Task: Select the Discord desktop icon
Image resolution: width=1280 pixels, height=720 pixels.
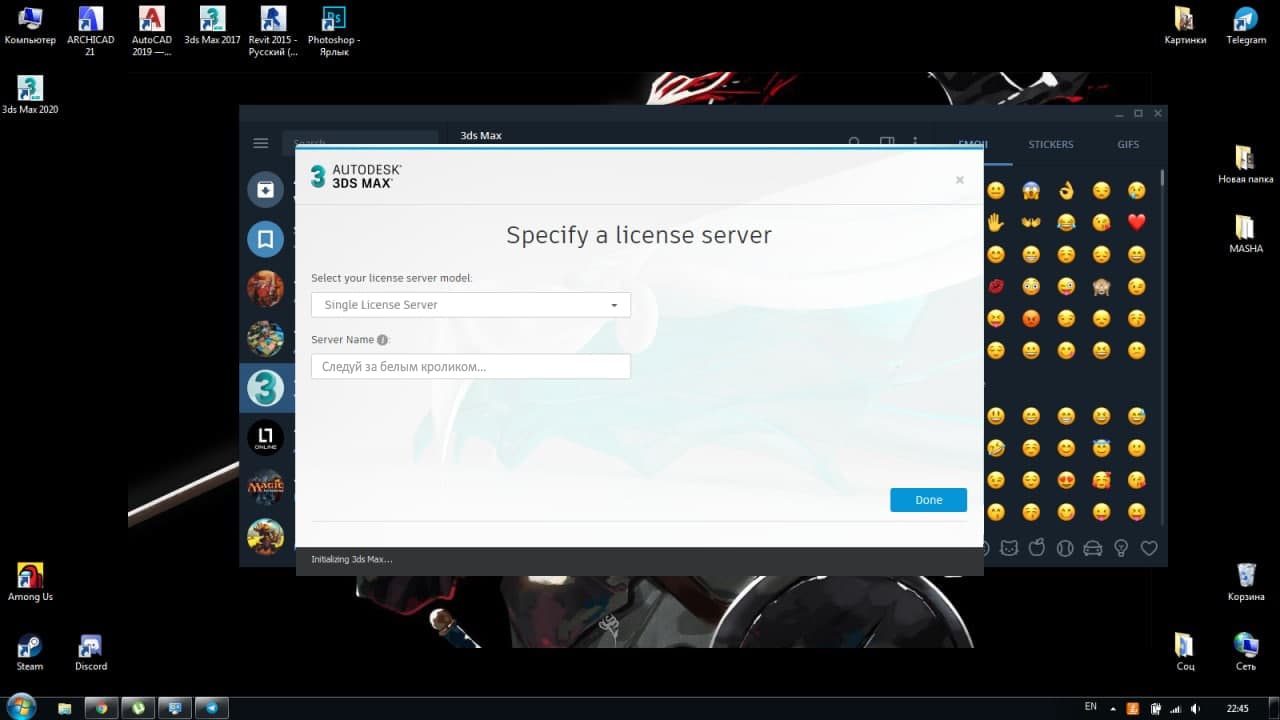Action: [x=91, y=652]
